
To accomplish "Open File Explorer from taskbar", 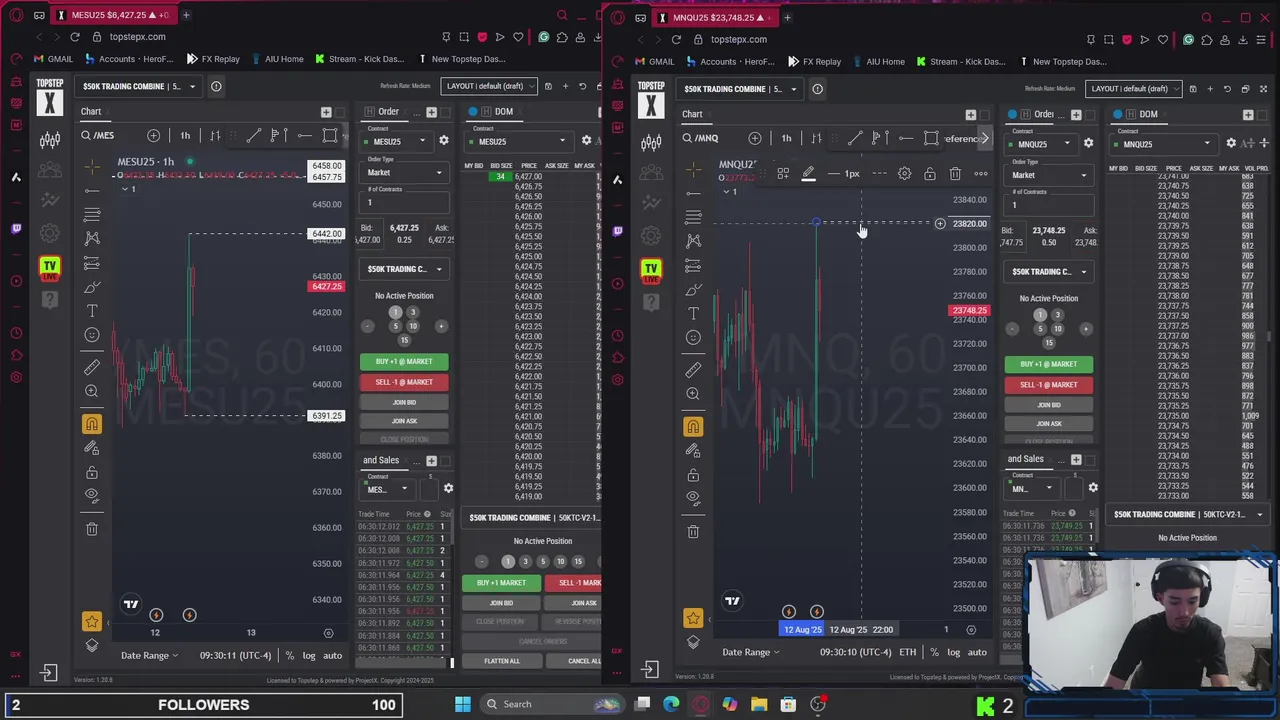I will (x=759, y=704).
